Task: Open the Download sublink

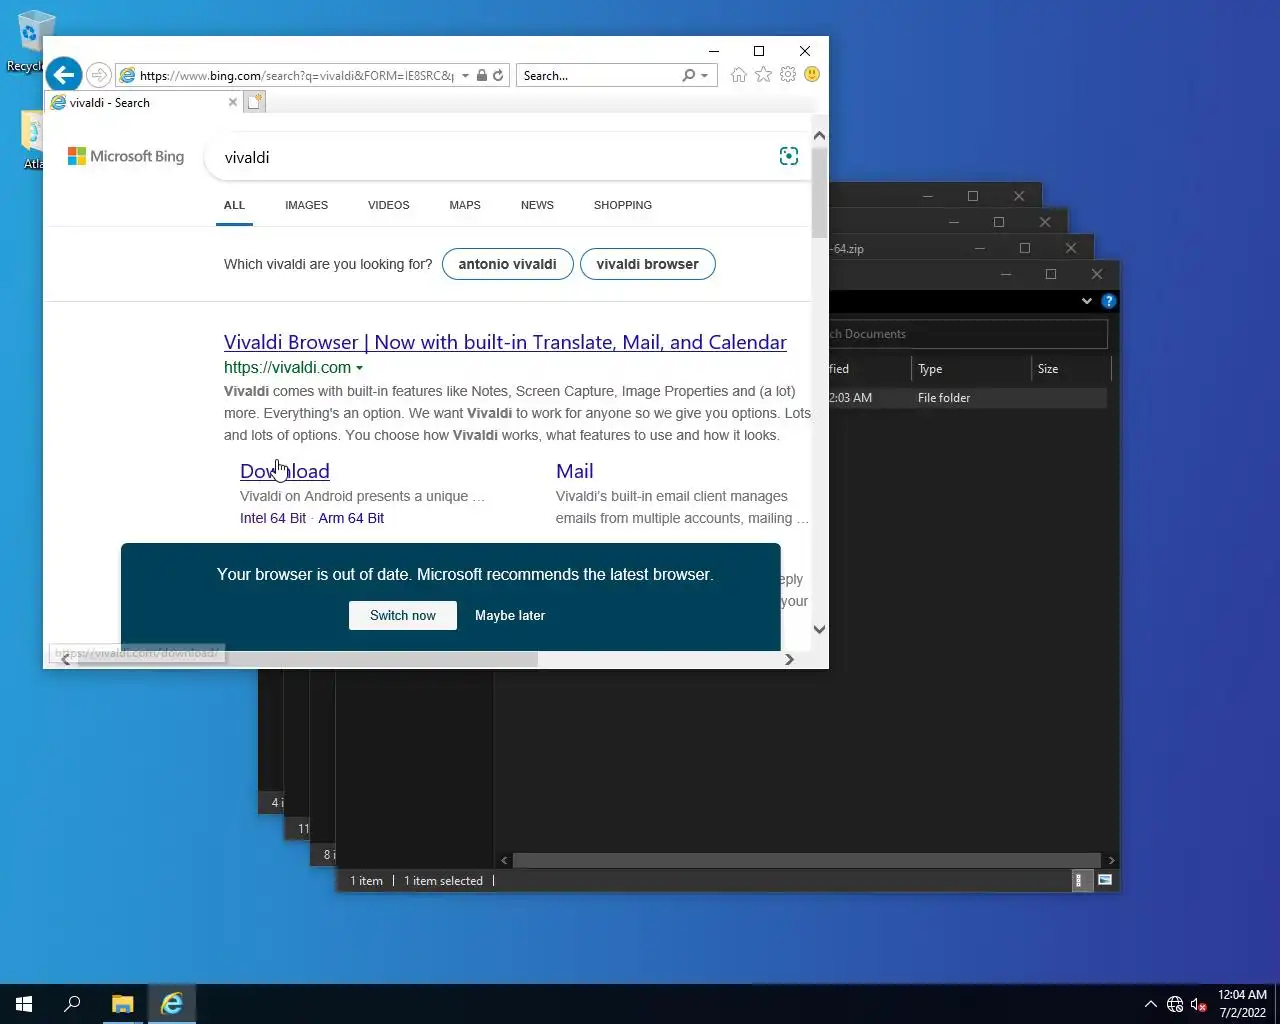Action: coord(285,471)
